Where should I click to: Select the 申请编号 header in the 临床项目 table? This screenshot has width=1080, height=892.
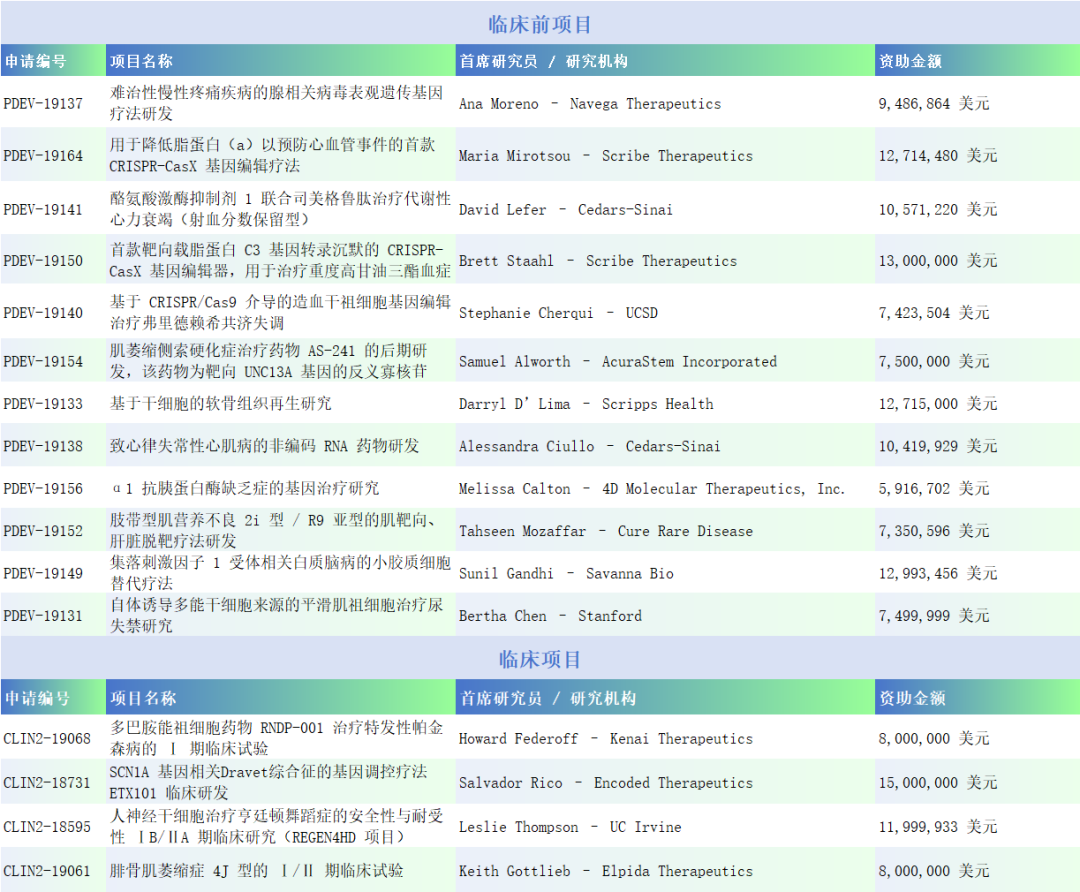tap(37, 698)
